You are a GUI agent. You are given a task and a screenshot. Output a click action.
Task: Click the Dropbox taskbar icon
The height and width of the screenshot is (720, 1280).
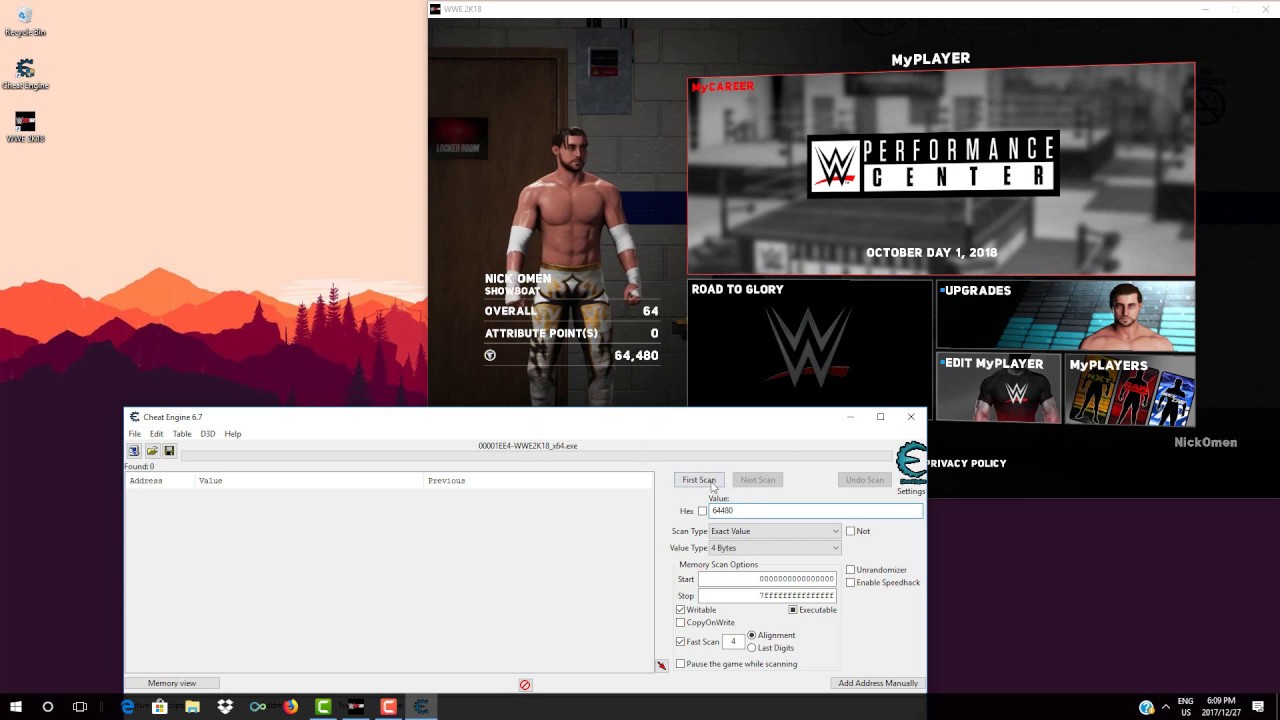(x=225, y=707)
